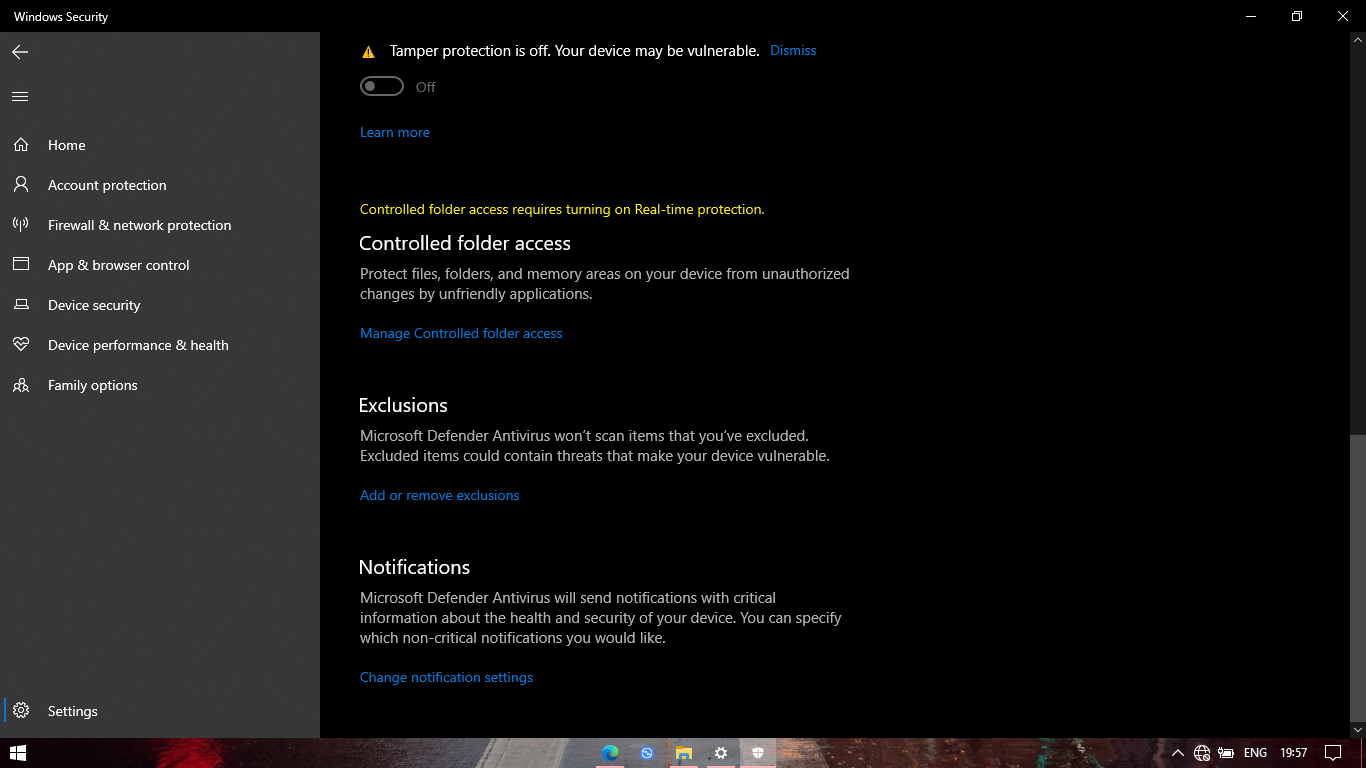Click the network globe tray icon

1202,753
